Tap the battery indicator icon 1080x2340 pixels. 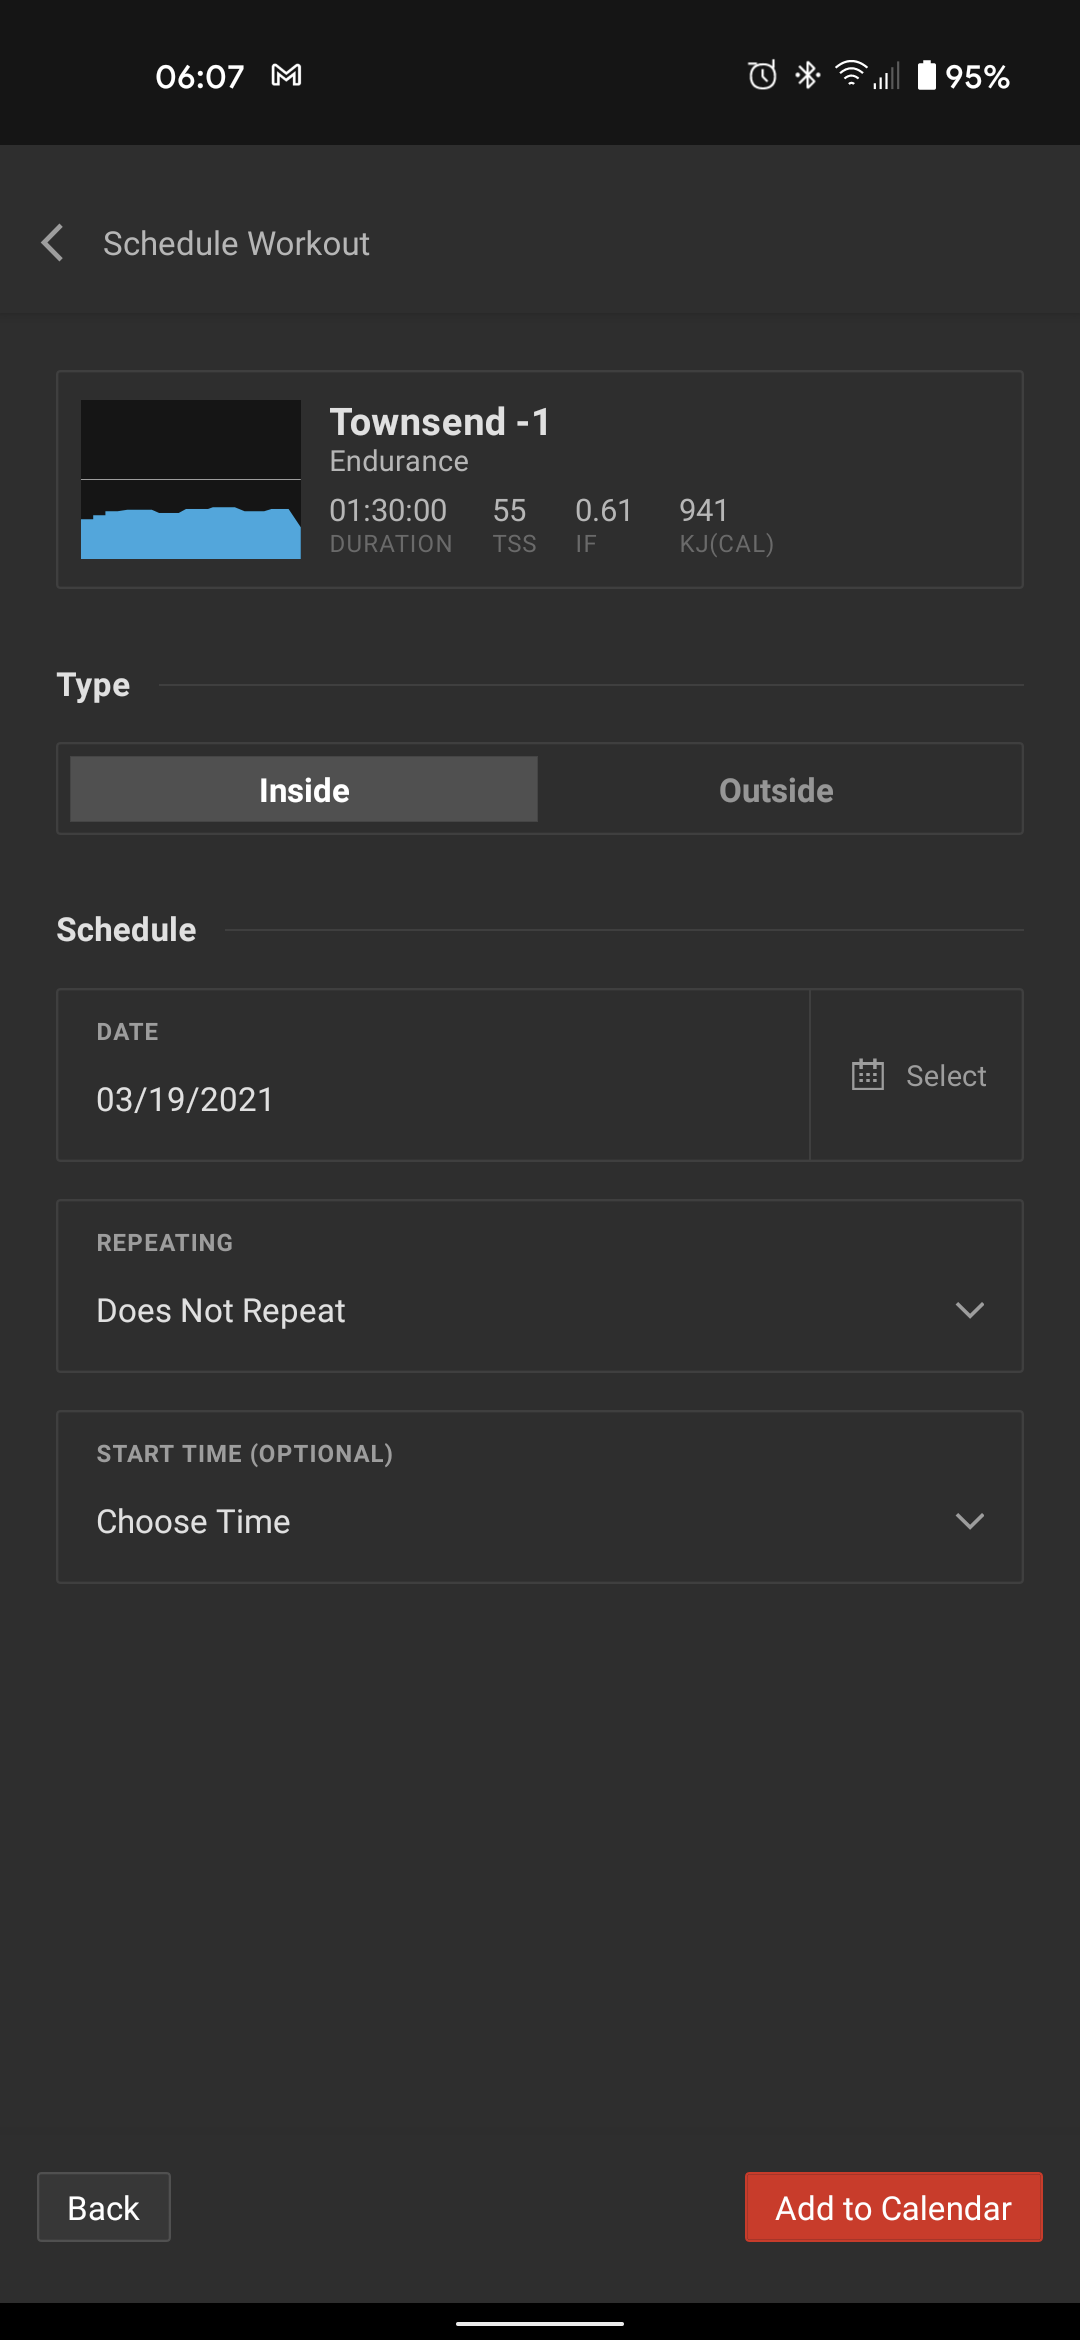pyautogui.click(x=927, y=75)
